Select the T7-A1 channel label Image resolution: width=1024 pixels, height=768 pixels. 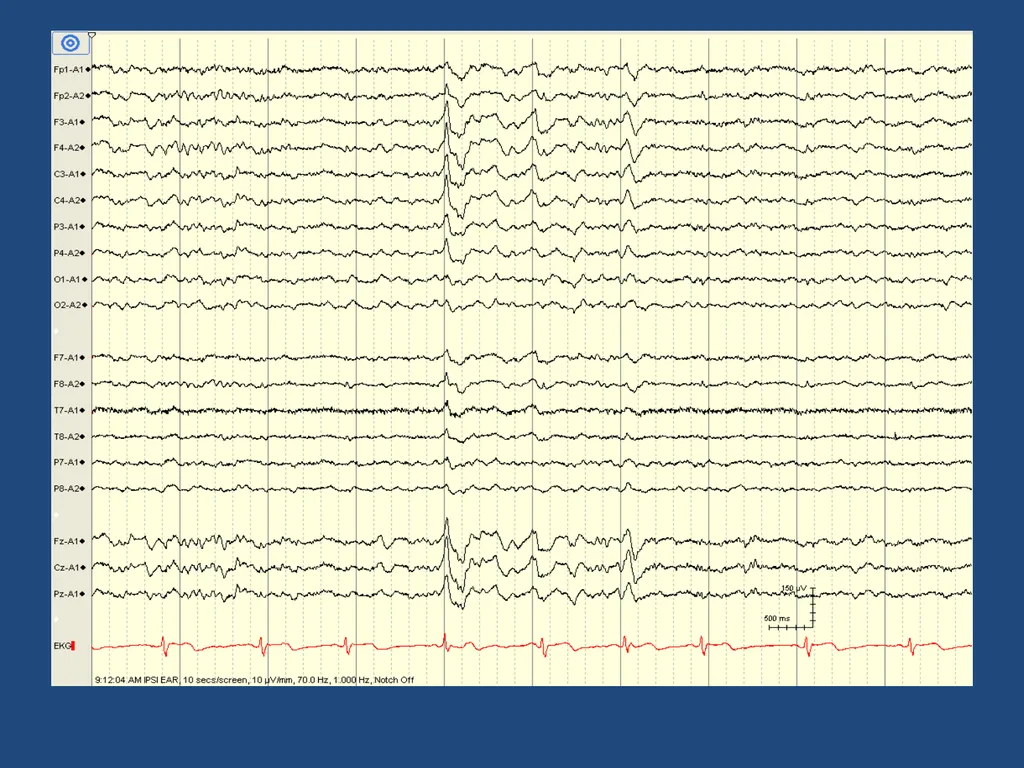coord(66,410)
